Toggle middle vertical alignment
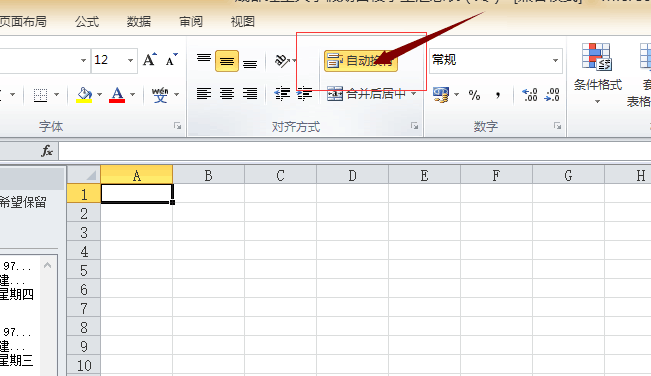The image size is (651, 376). click(227, 61)
